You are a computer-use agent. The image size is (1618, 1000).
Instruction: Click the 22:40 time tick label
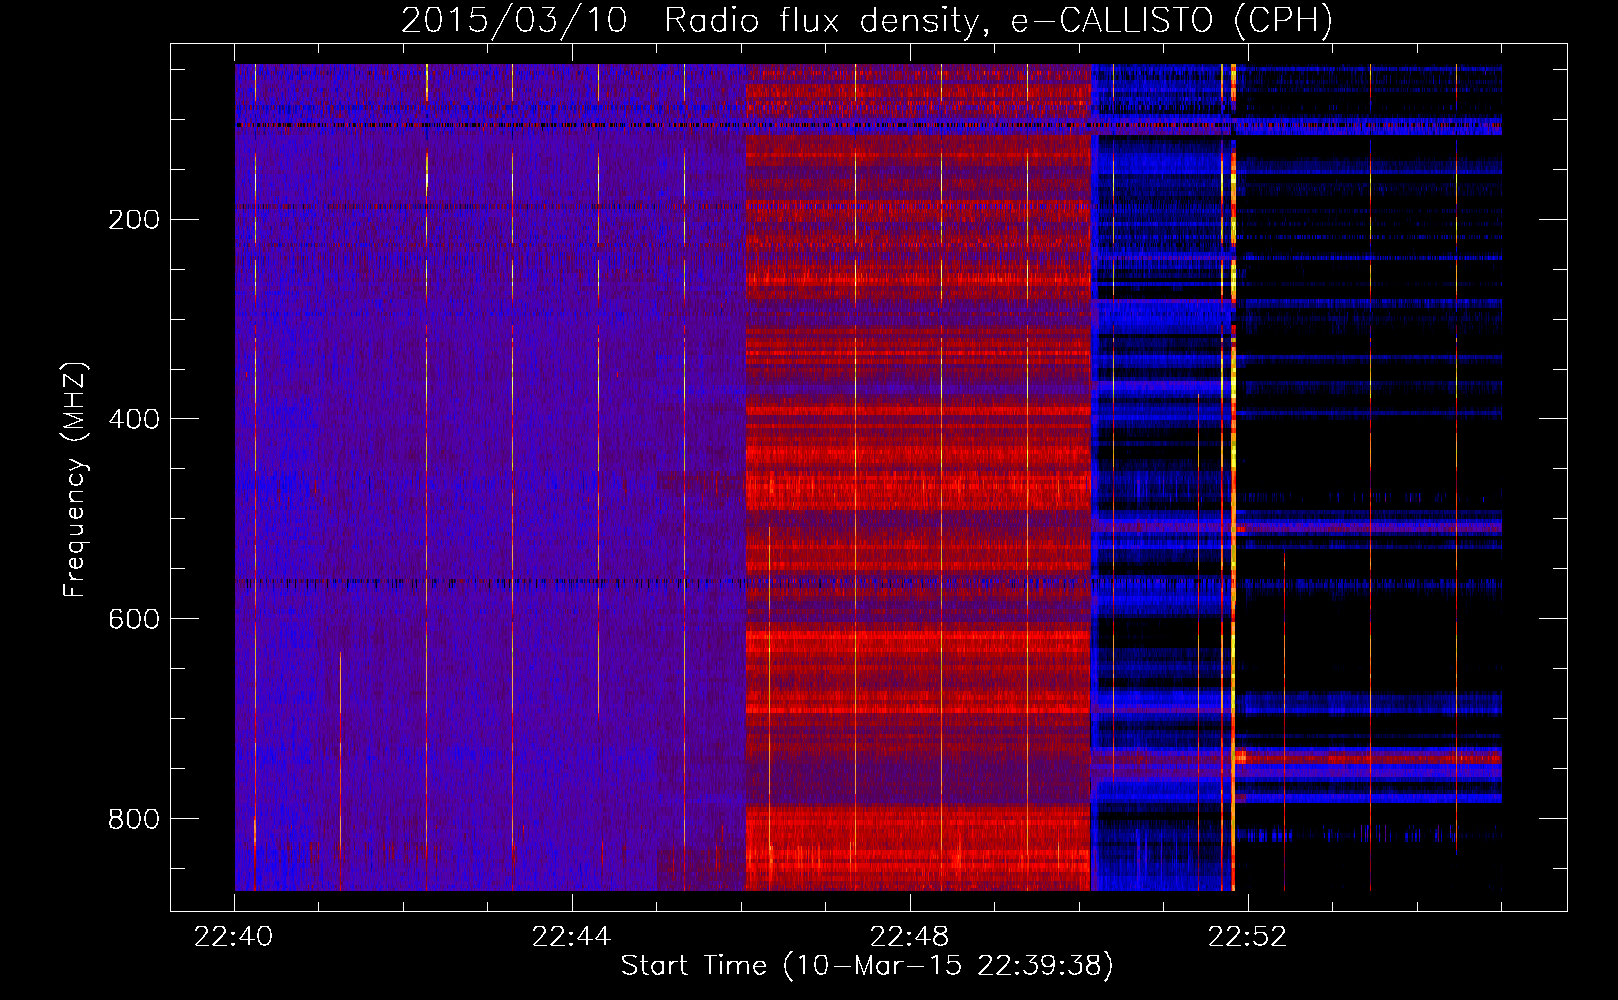click(x=234, y=937)
